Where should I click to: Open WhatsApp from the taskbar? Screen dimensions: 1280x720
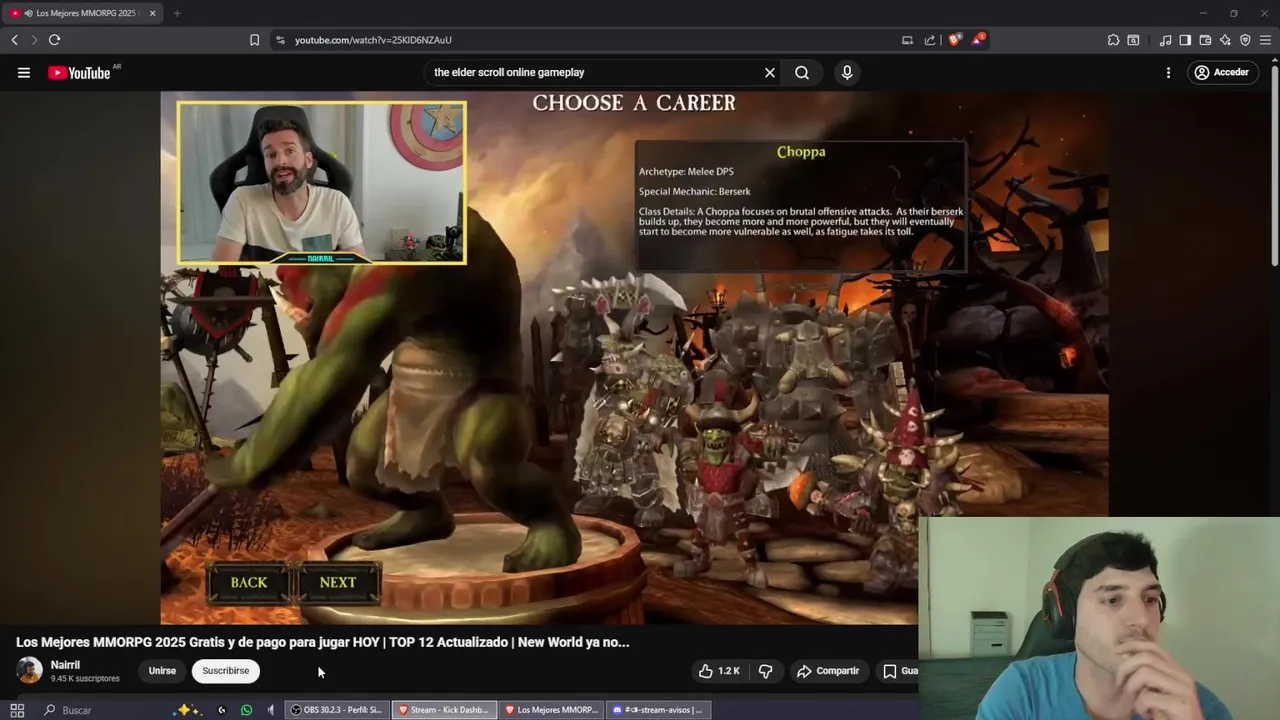click(247, 710)
